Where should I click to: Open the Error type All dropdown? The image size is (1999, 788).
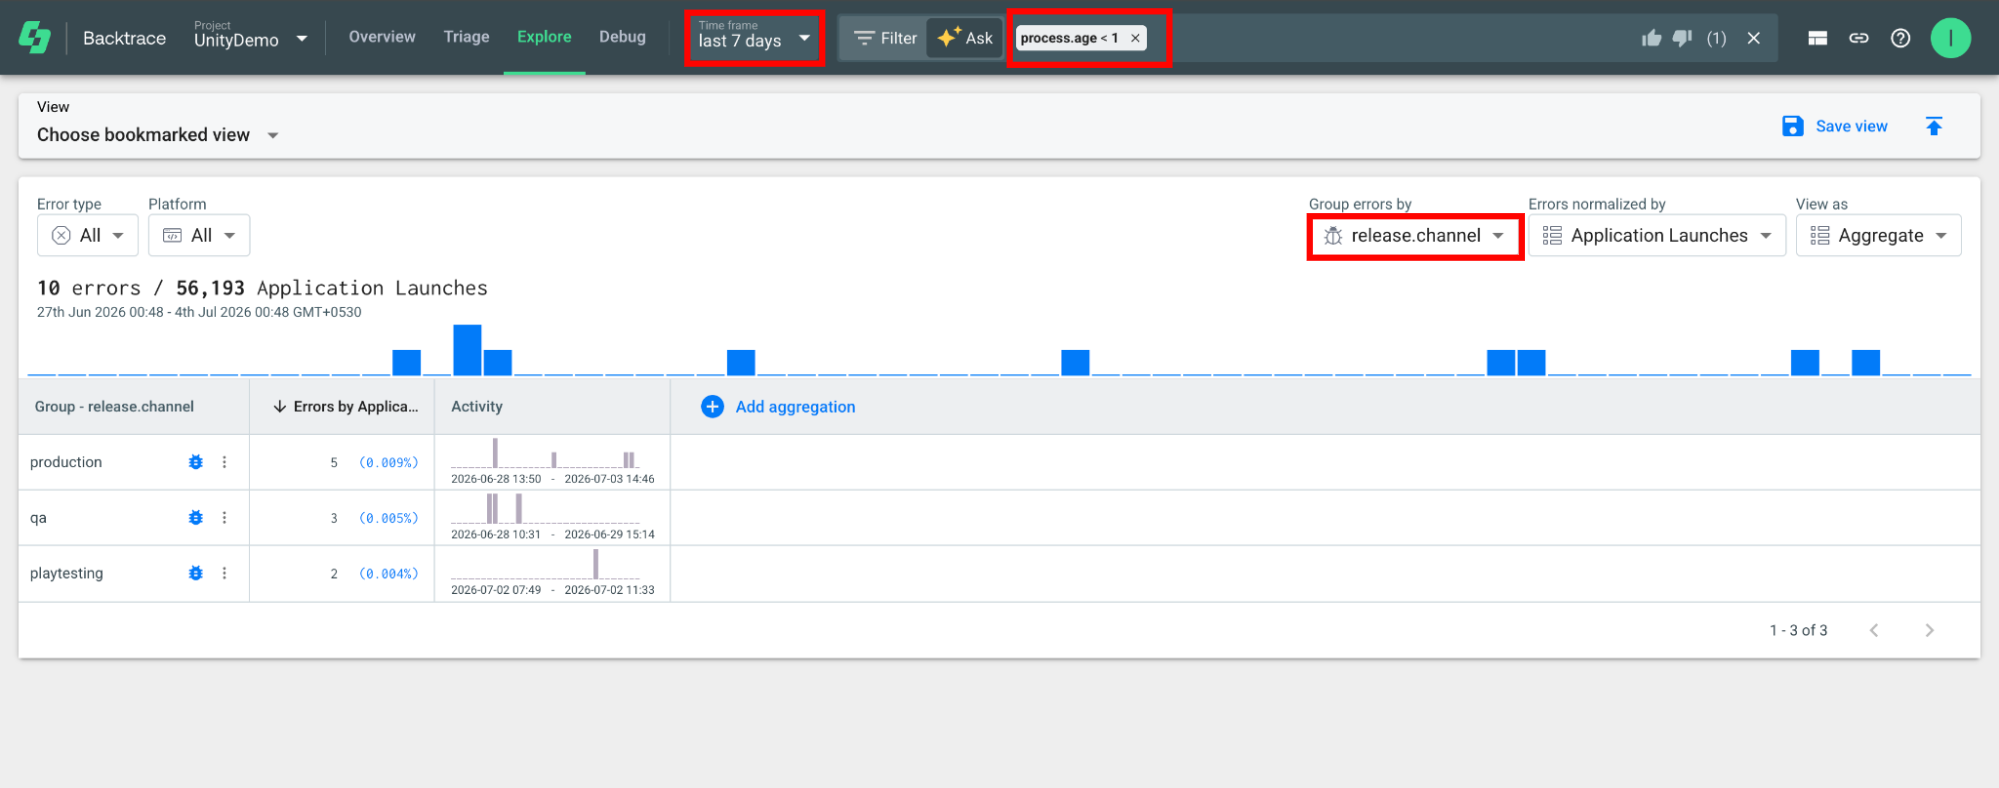pyautogui.click(x=87, y=235)
